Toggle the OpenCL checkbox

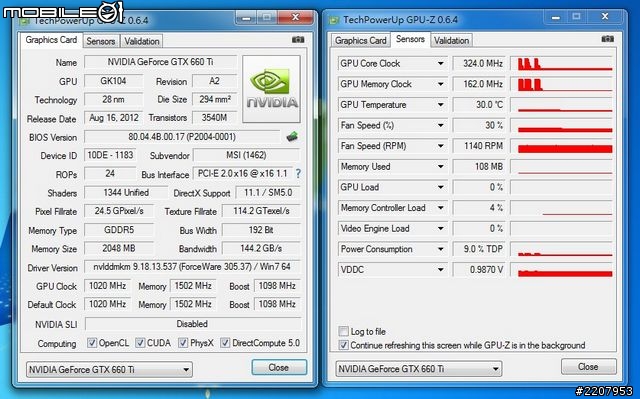click(92, 343)
